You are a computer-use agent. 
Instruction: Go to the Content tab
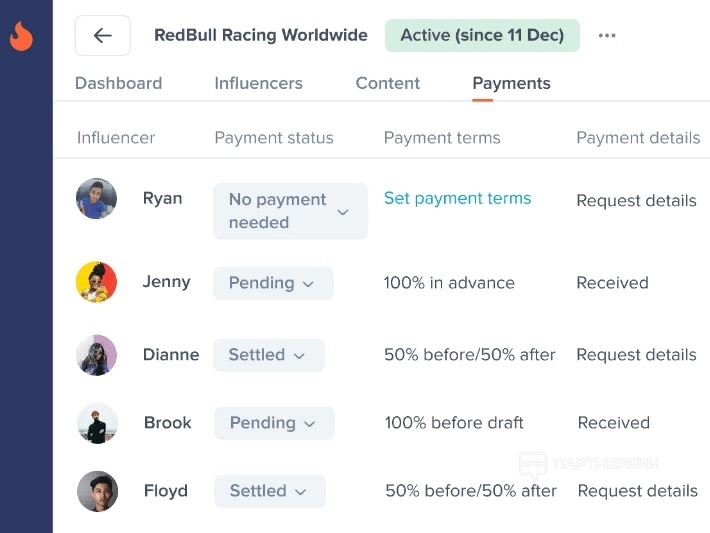386,84
